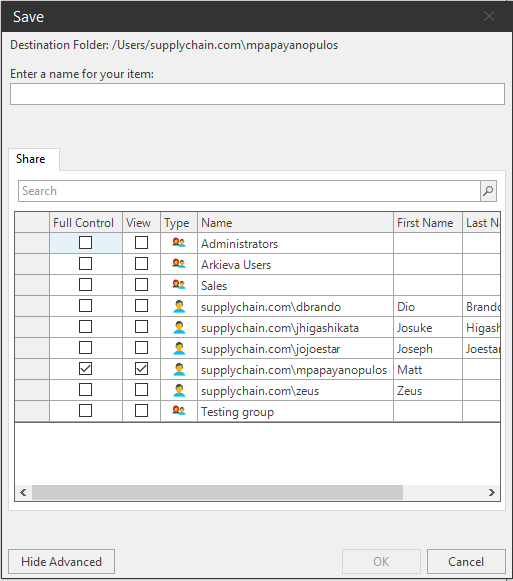Grant View to Sales group
Viewport: 513px width, 581px height.
coord(141,285)
